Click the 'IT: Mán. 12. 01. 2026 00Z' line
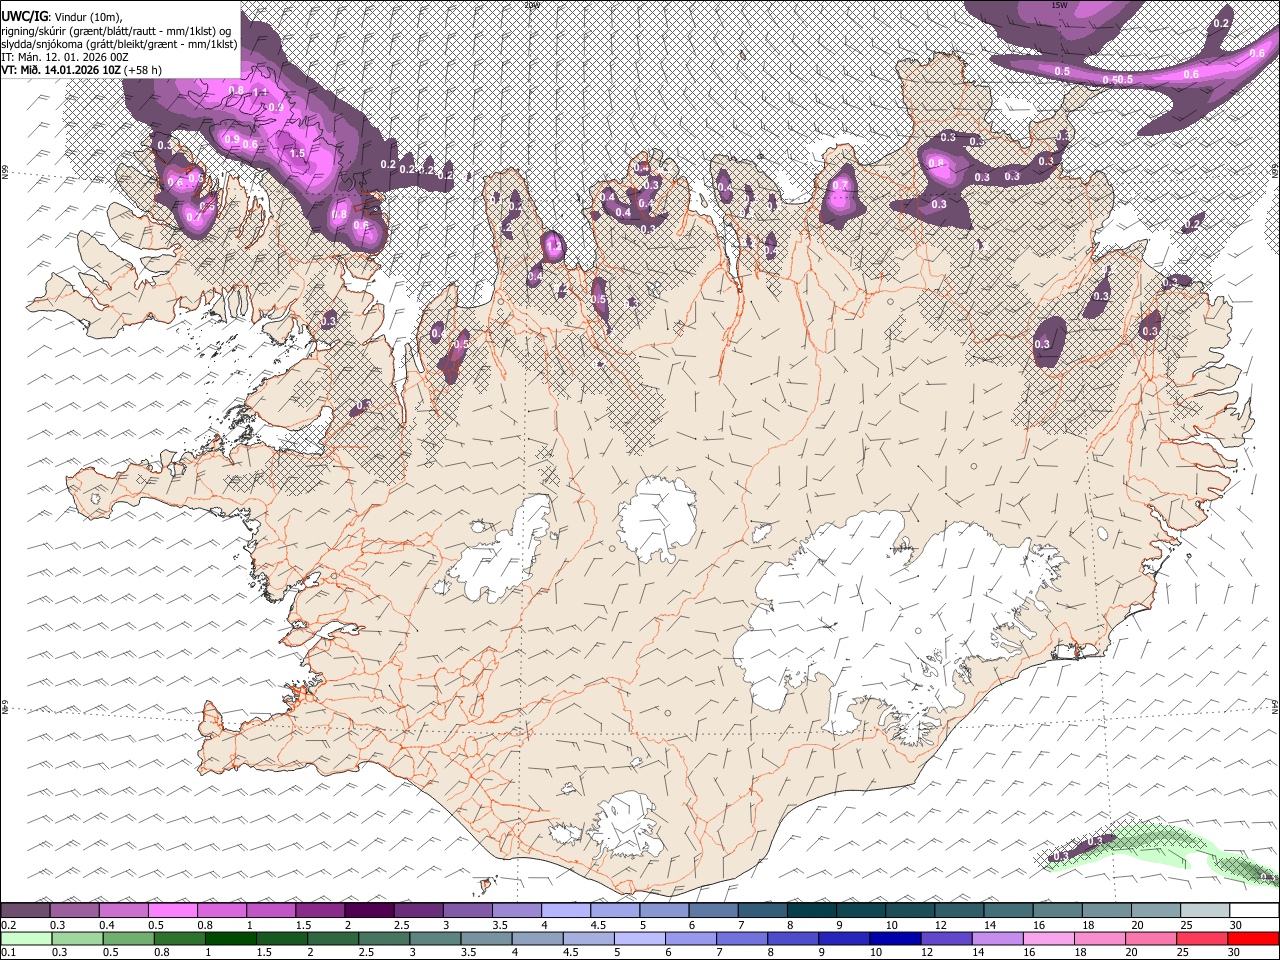The width and height of the screenshot is (1280, 960). tap(64, 57)
